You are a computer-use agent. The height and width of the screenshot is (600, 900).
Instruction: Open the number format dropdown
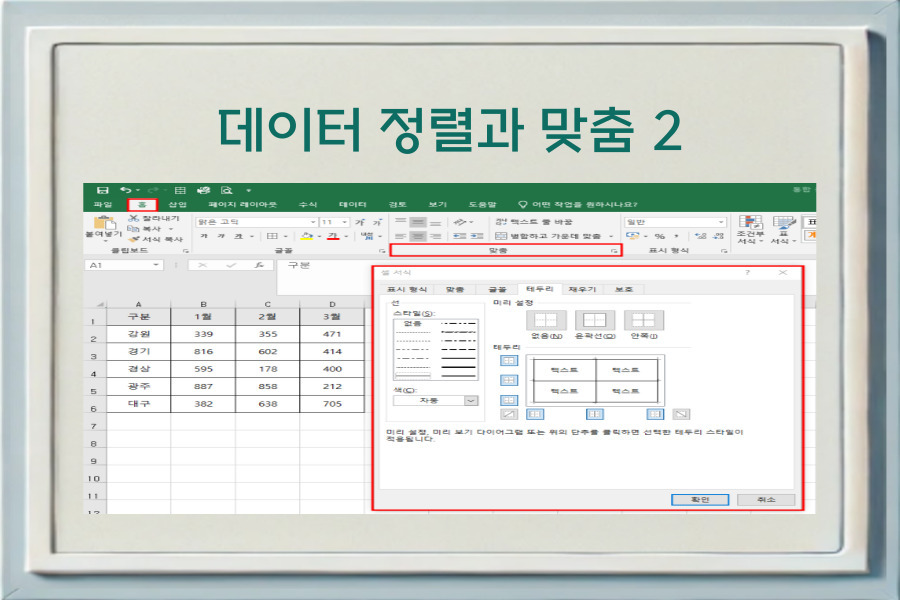click(x=721, y=222)
